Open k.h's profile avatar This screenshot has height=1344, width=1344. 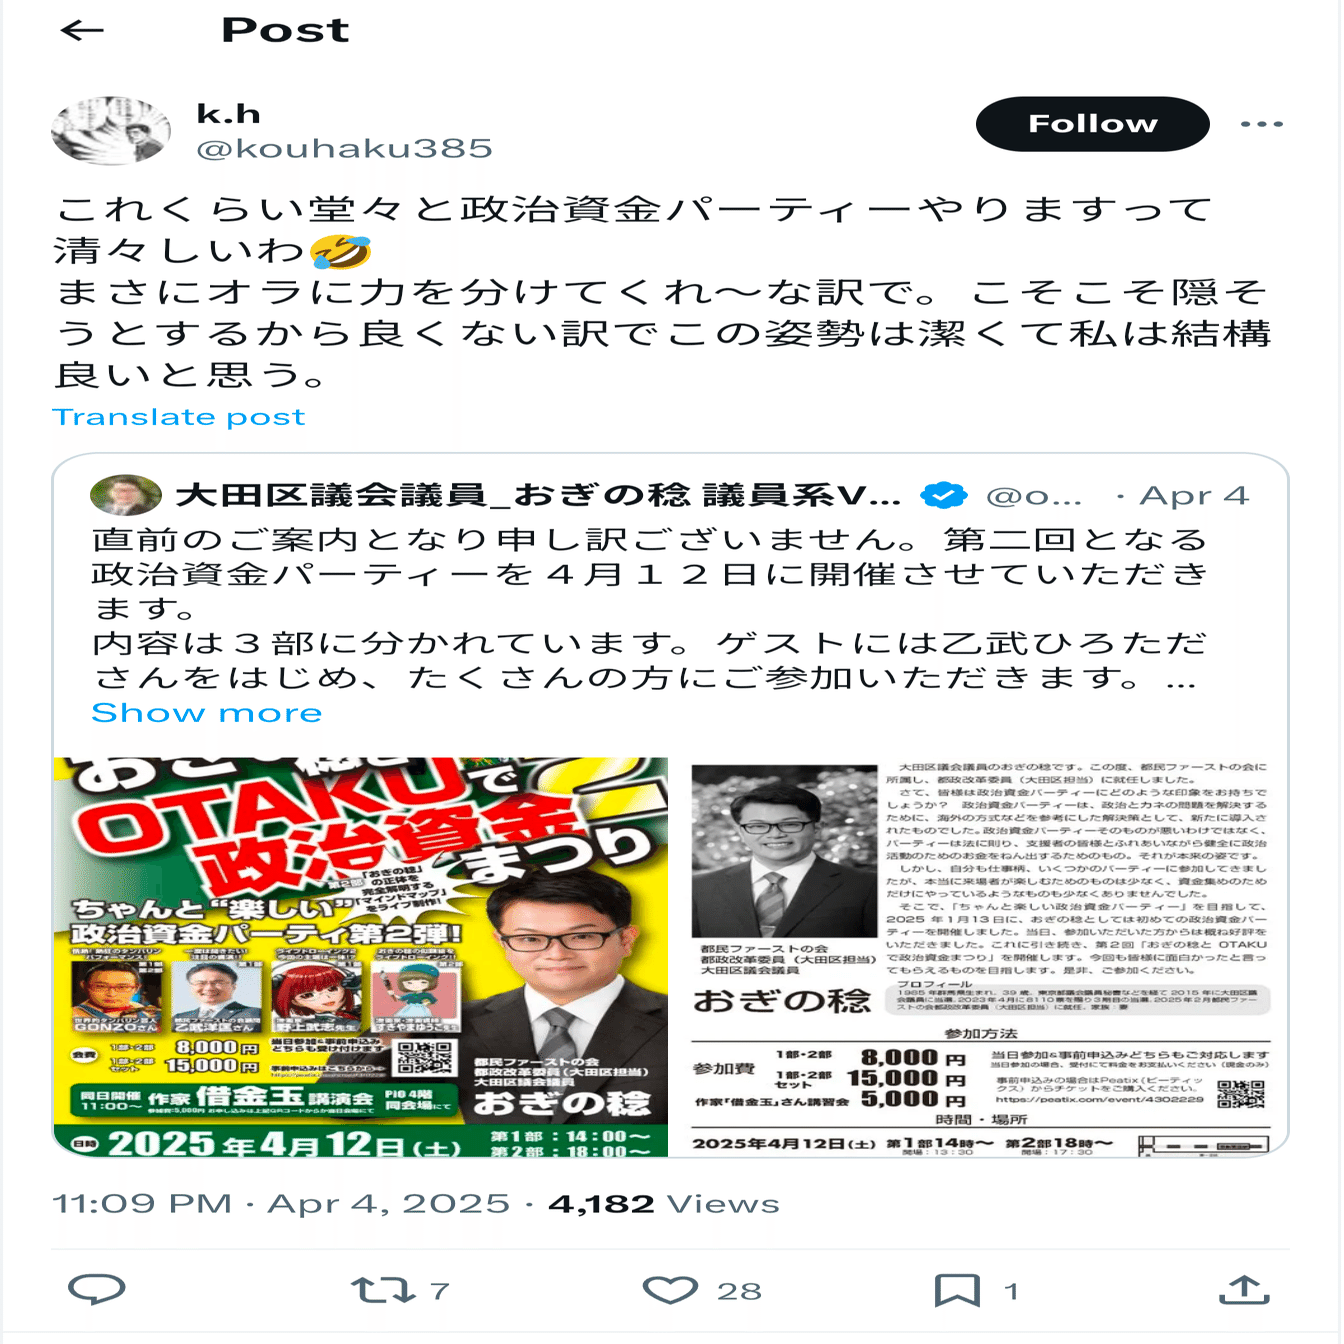pos(111,130)
